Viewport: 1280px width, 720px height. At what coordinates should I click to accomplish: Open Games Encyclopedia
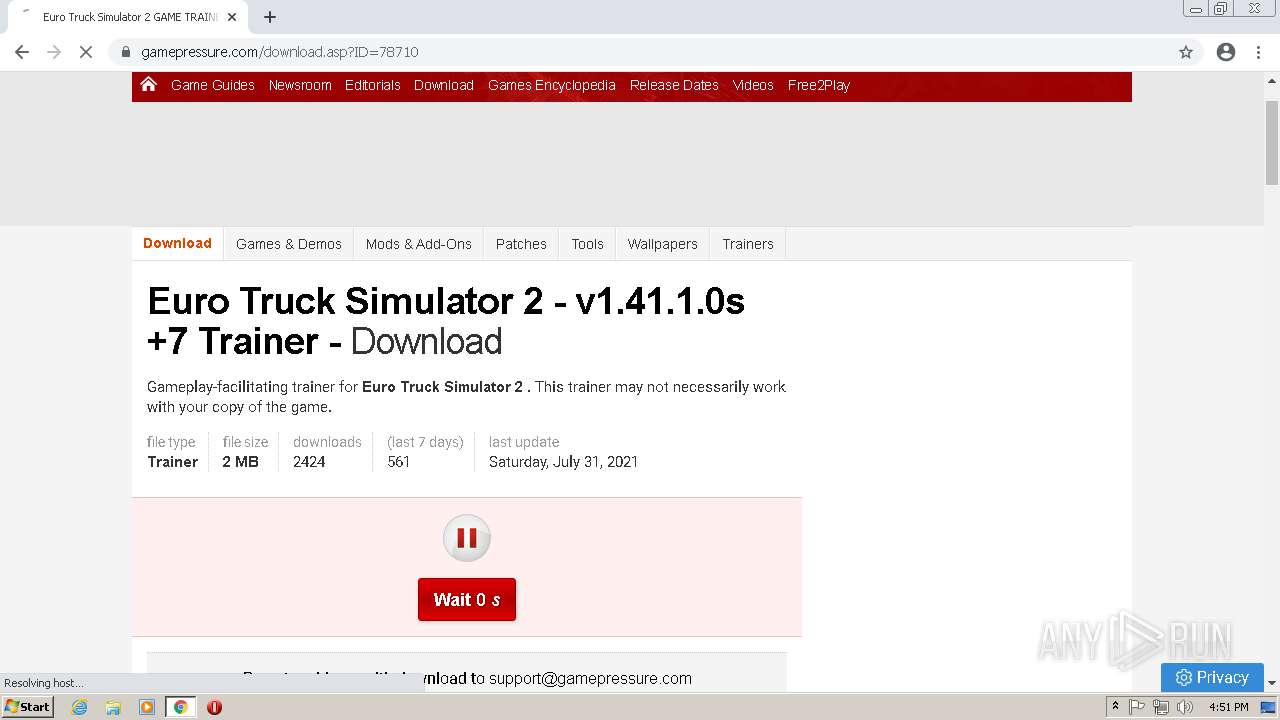point(552,85)
